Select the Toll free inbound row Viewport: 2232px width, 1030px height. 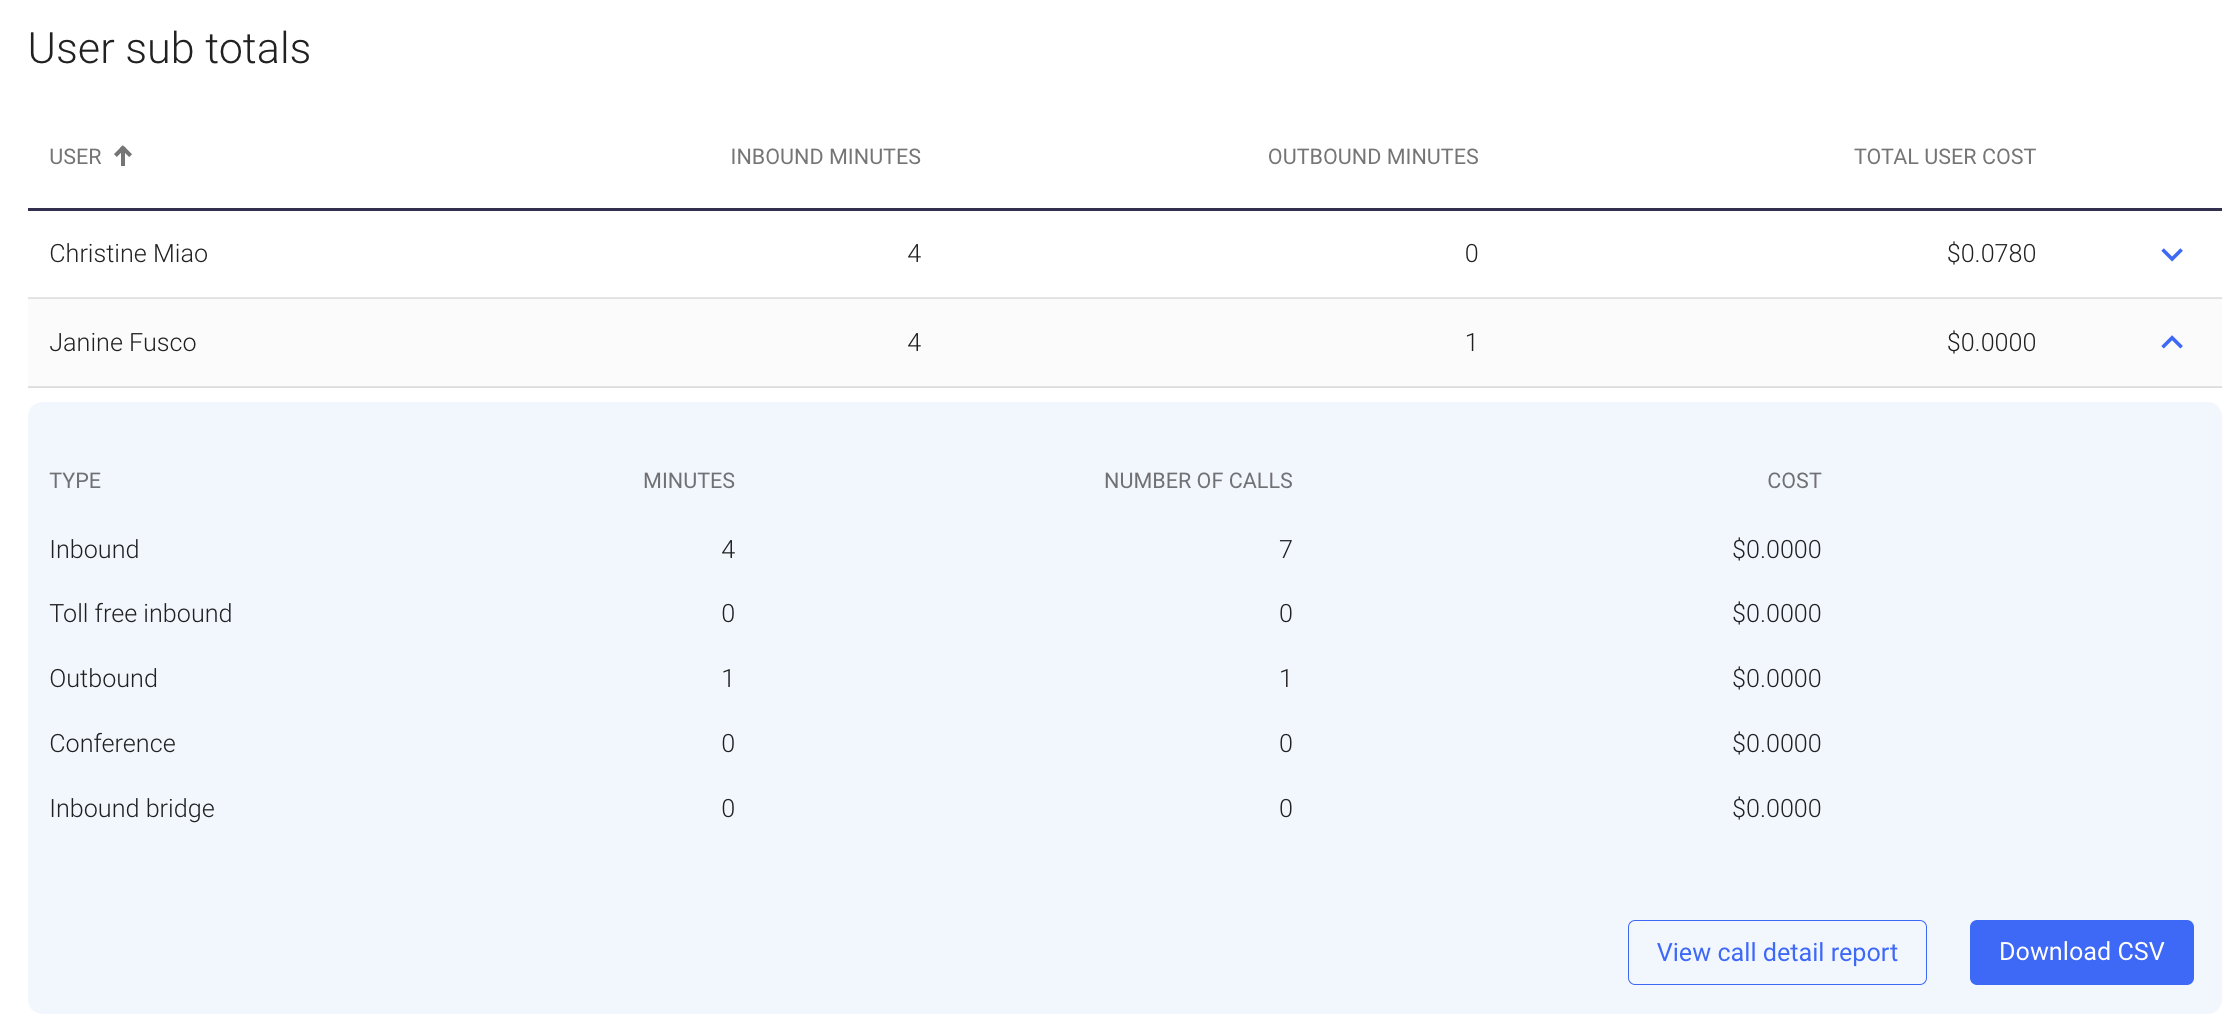pos(141,613)
